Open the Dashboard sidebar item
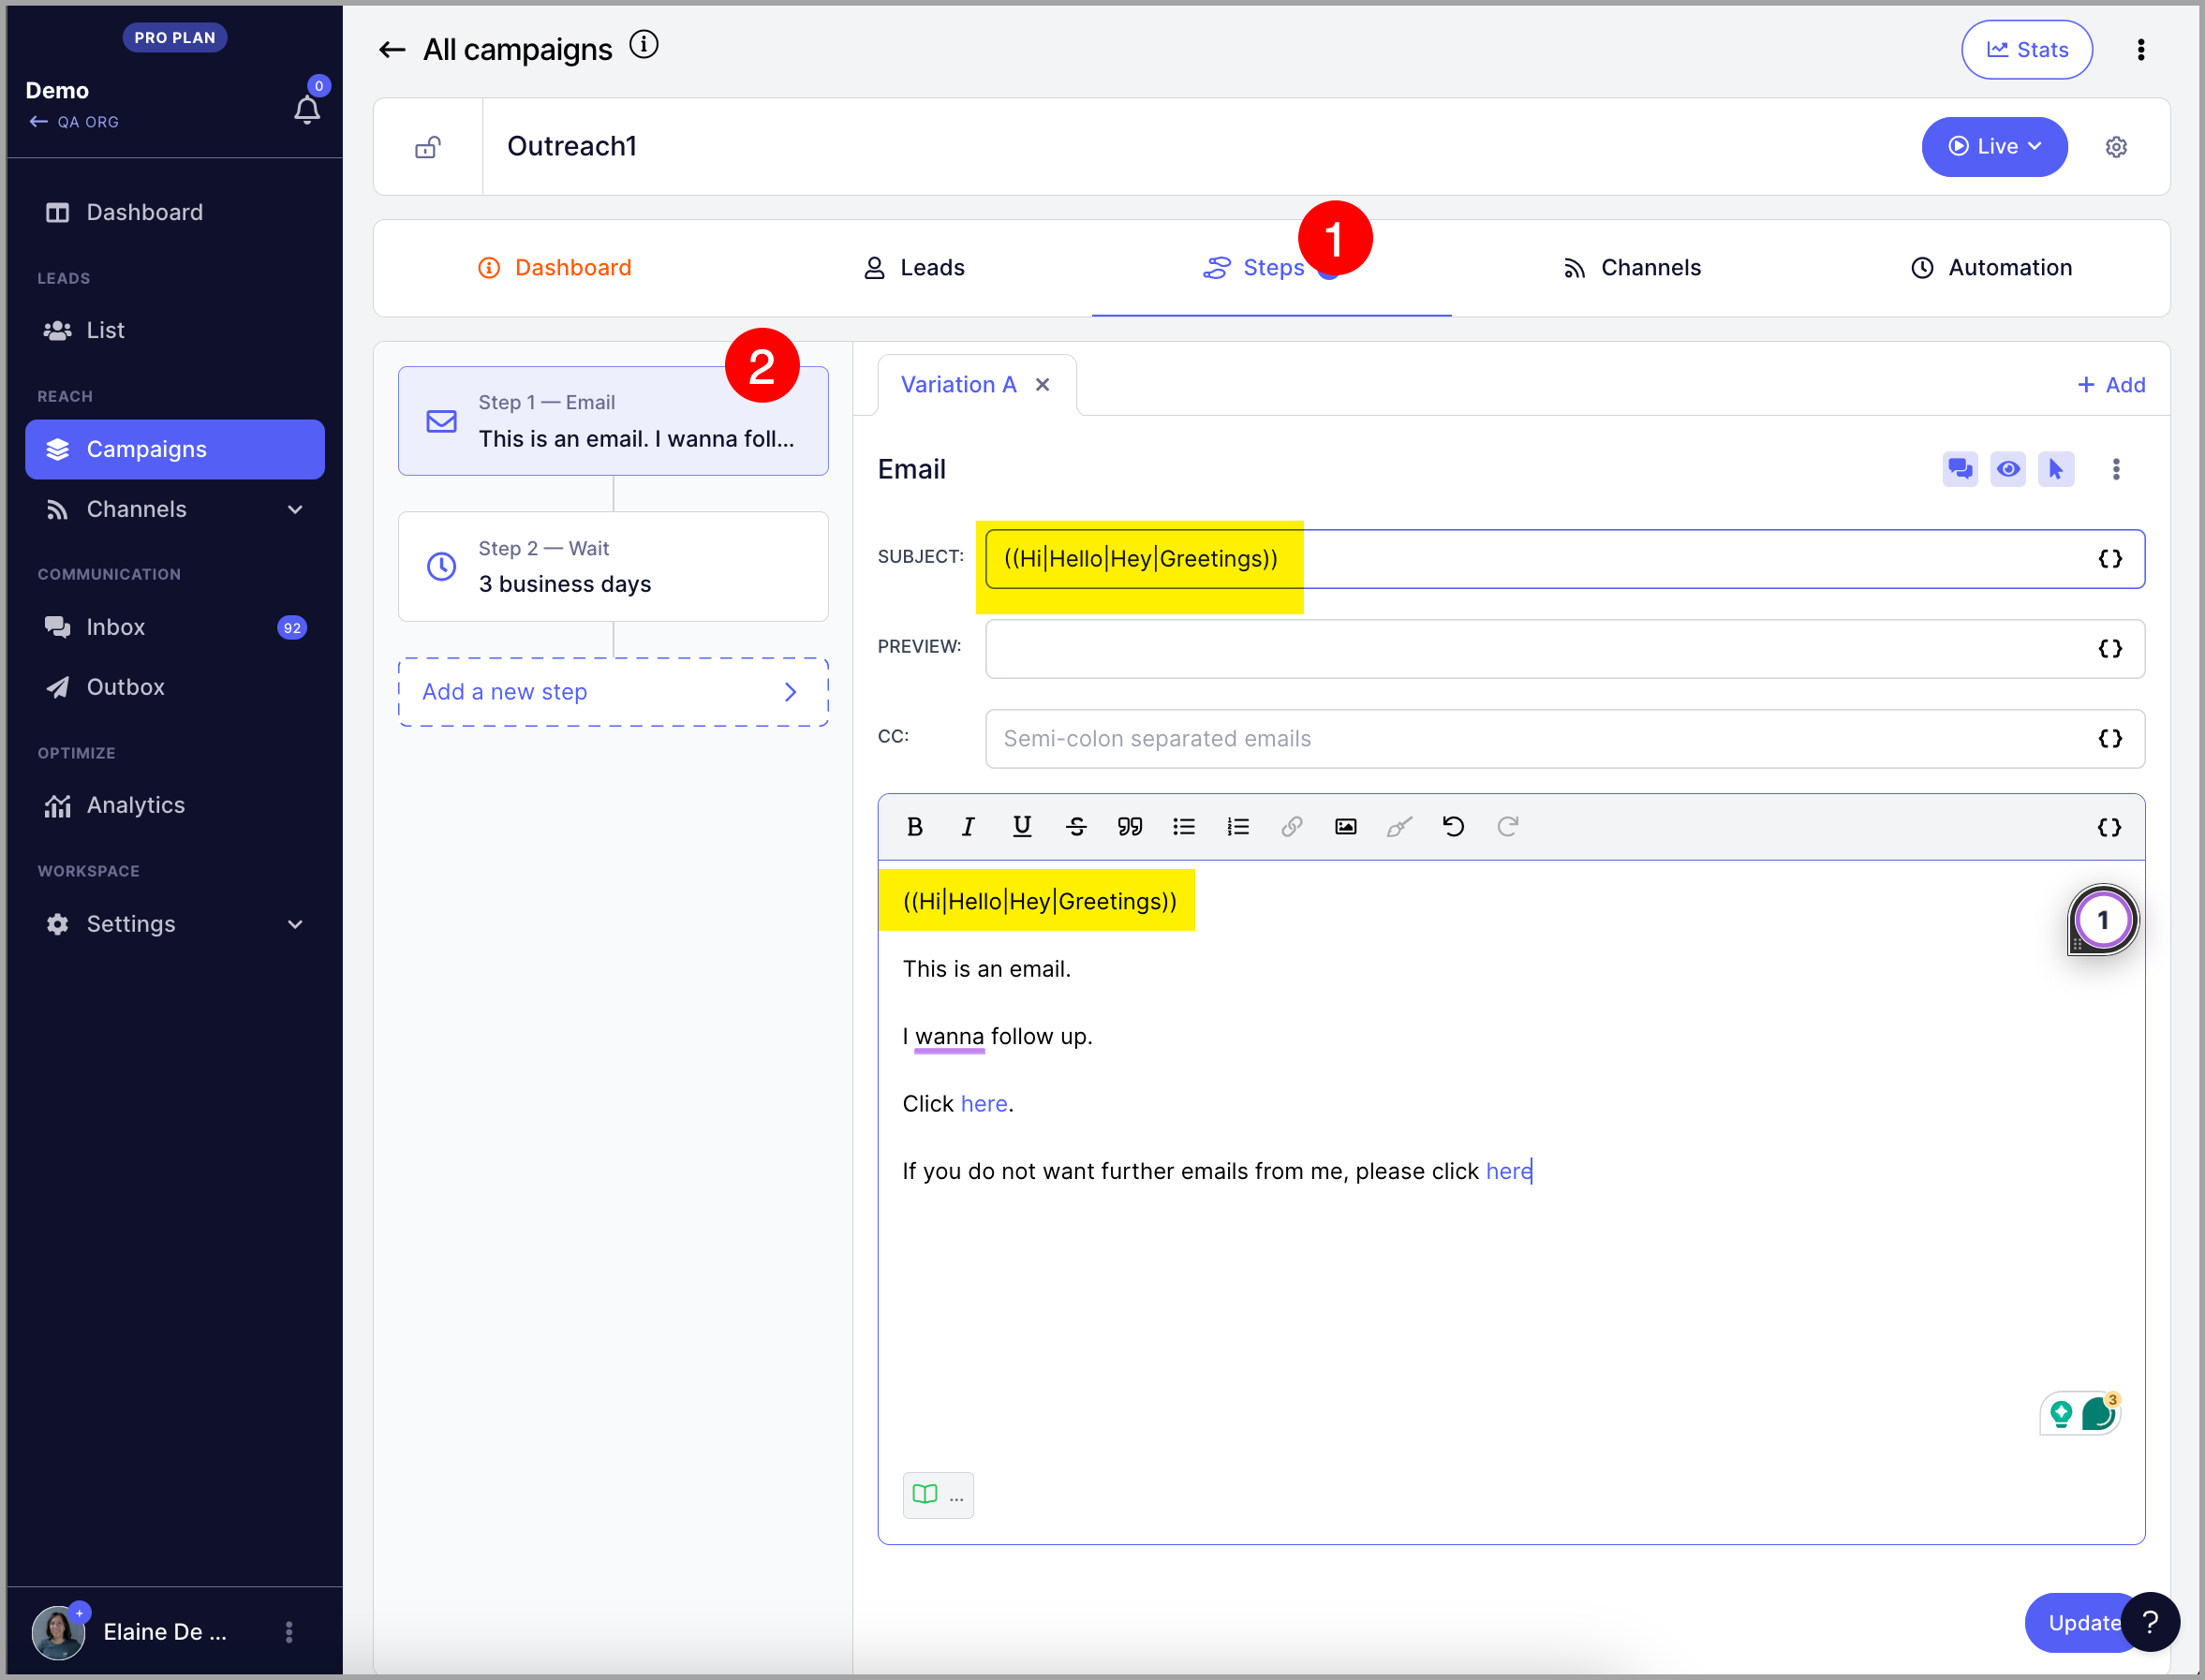Screen dimensions: 2205x1680 (x=175, y=212)
